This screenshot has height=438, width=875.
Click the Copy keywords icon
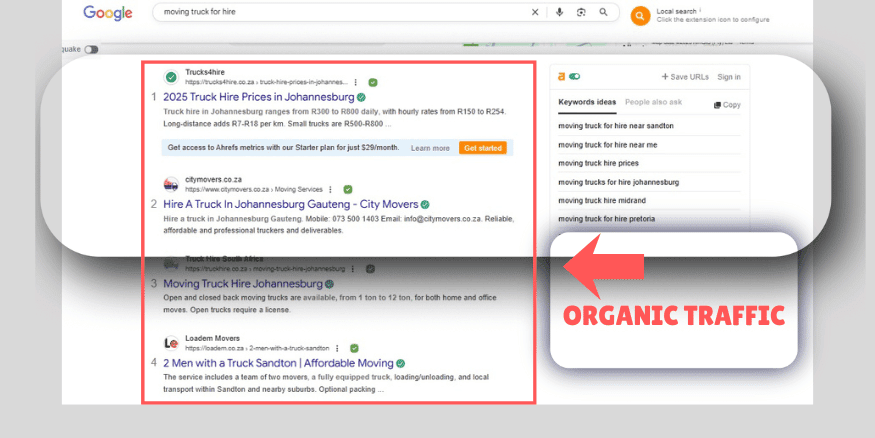727,105
